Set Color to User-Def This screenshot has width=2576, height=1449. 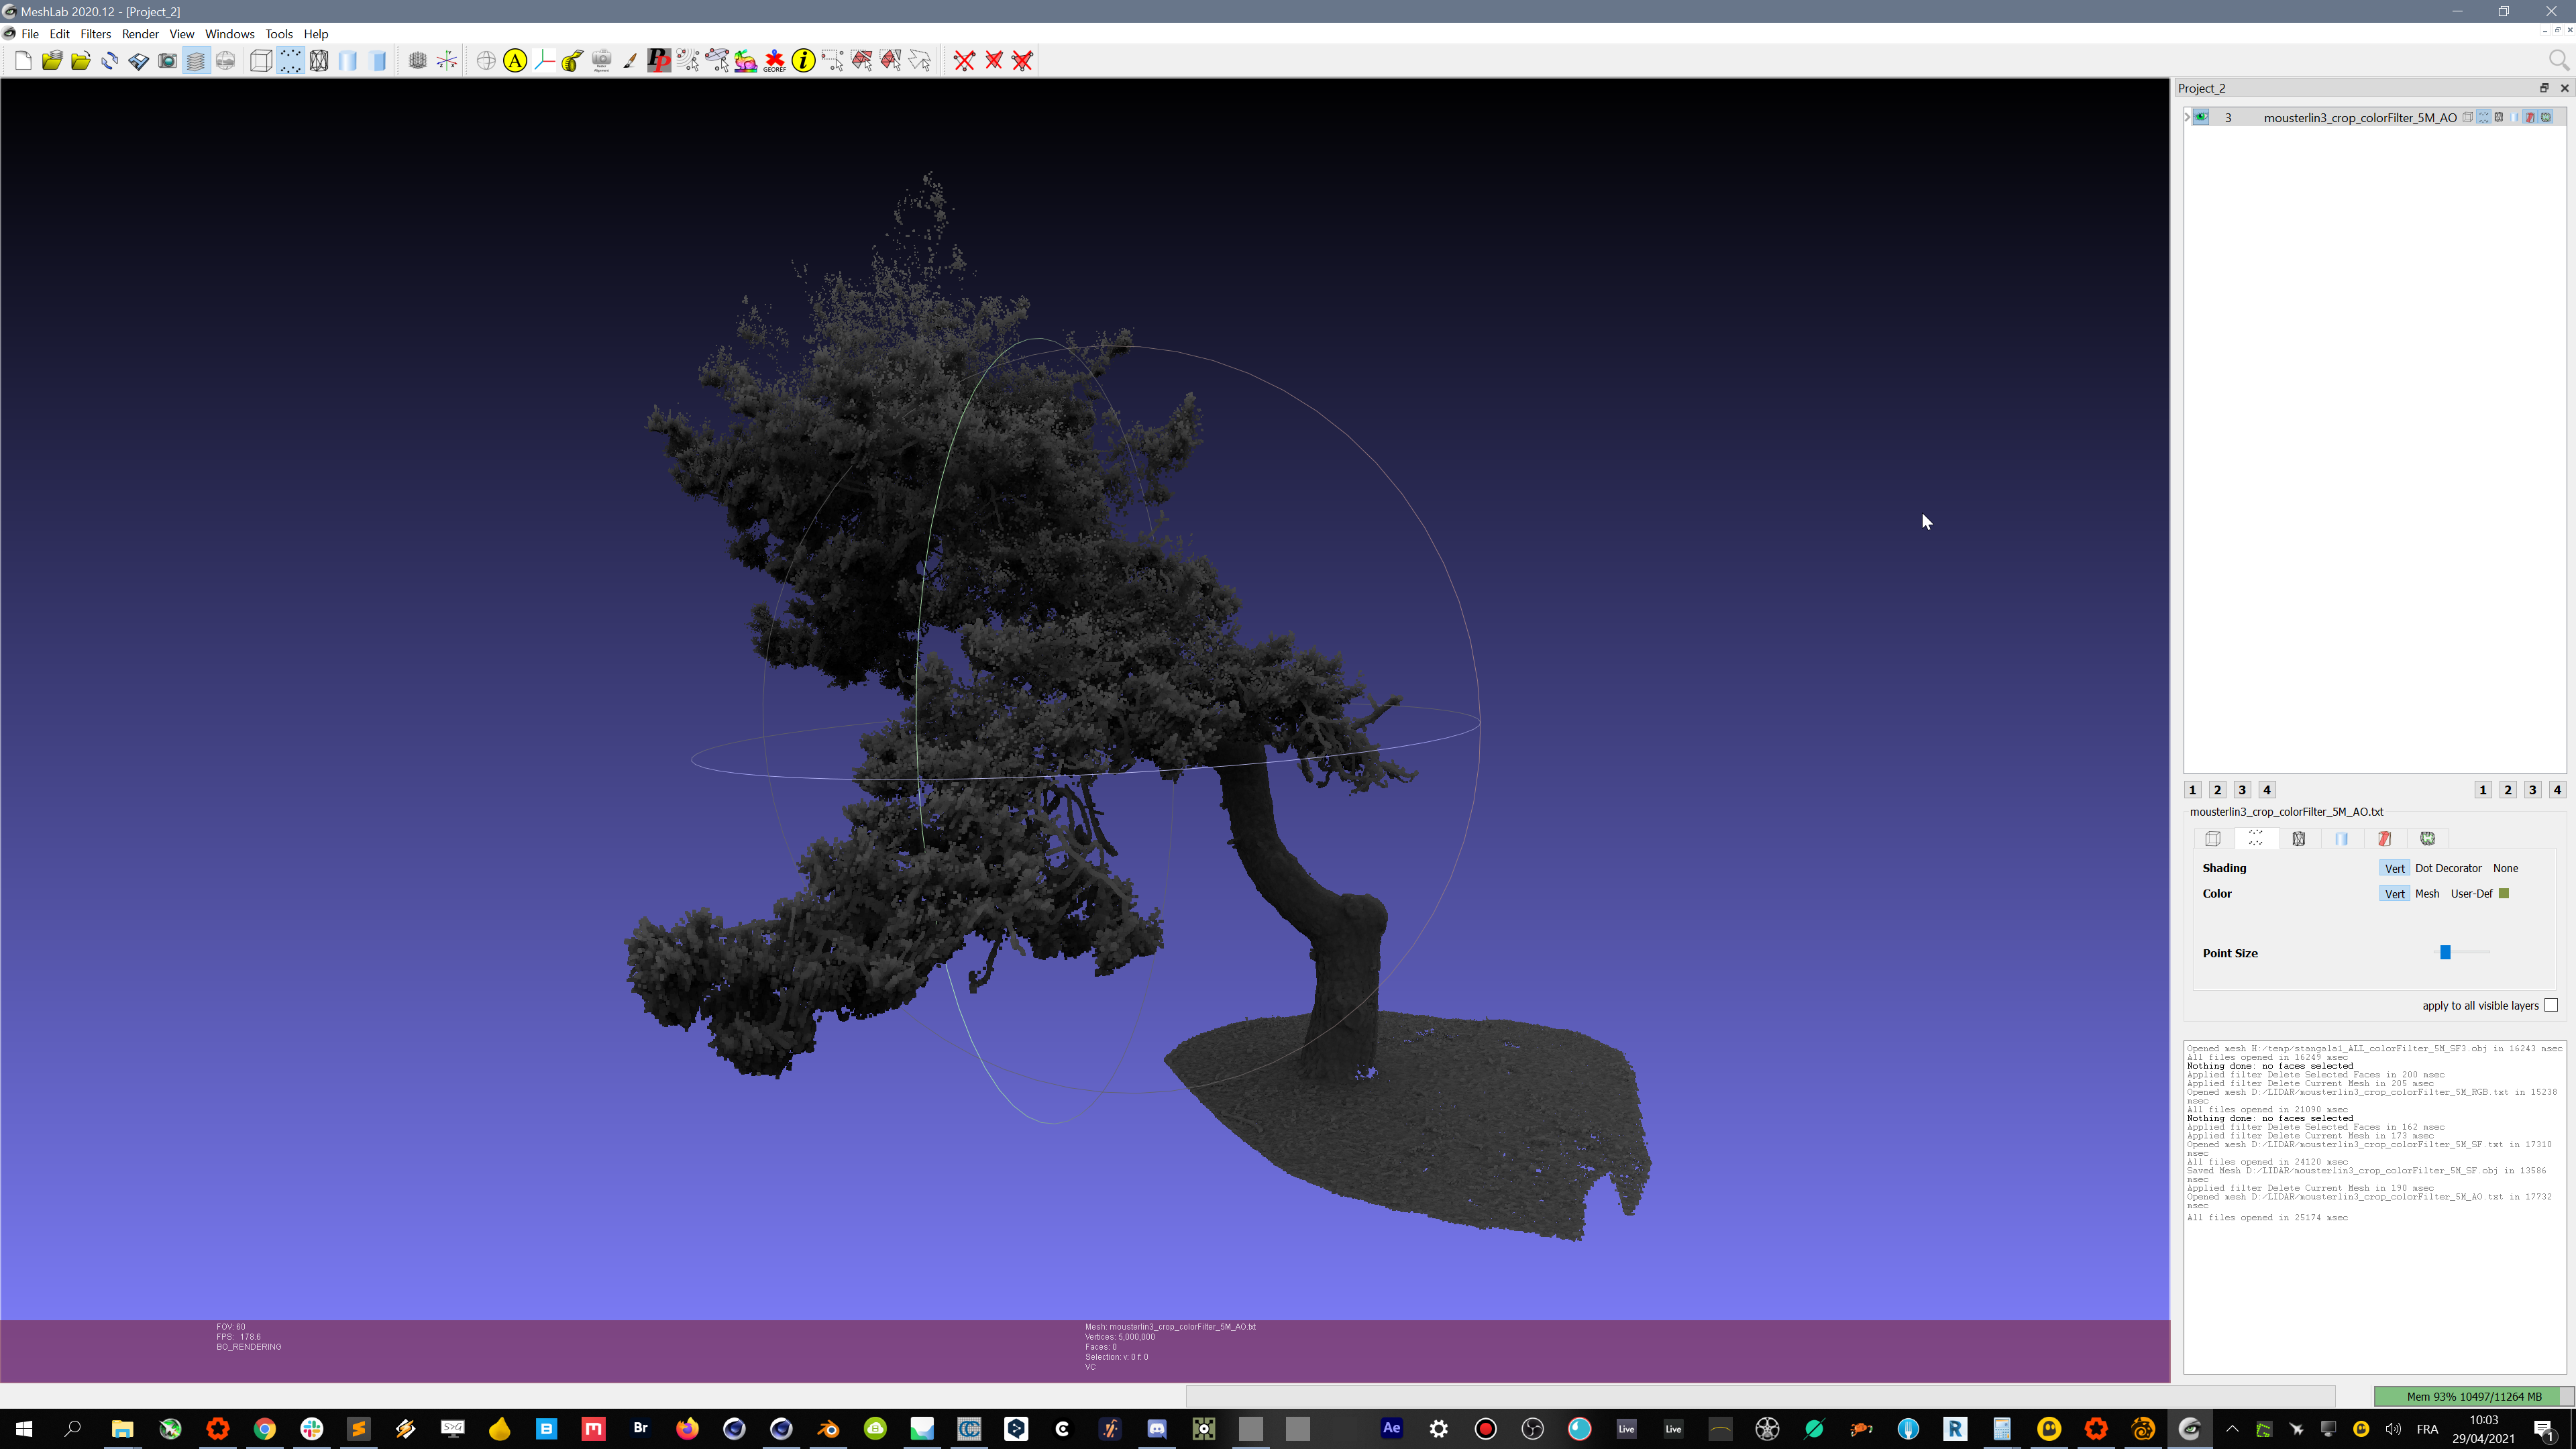[2471, 894]
